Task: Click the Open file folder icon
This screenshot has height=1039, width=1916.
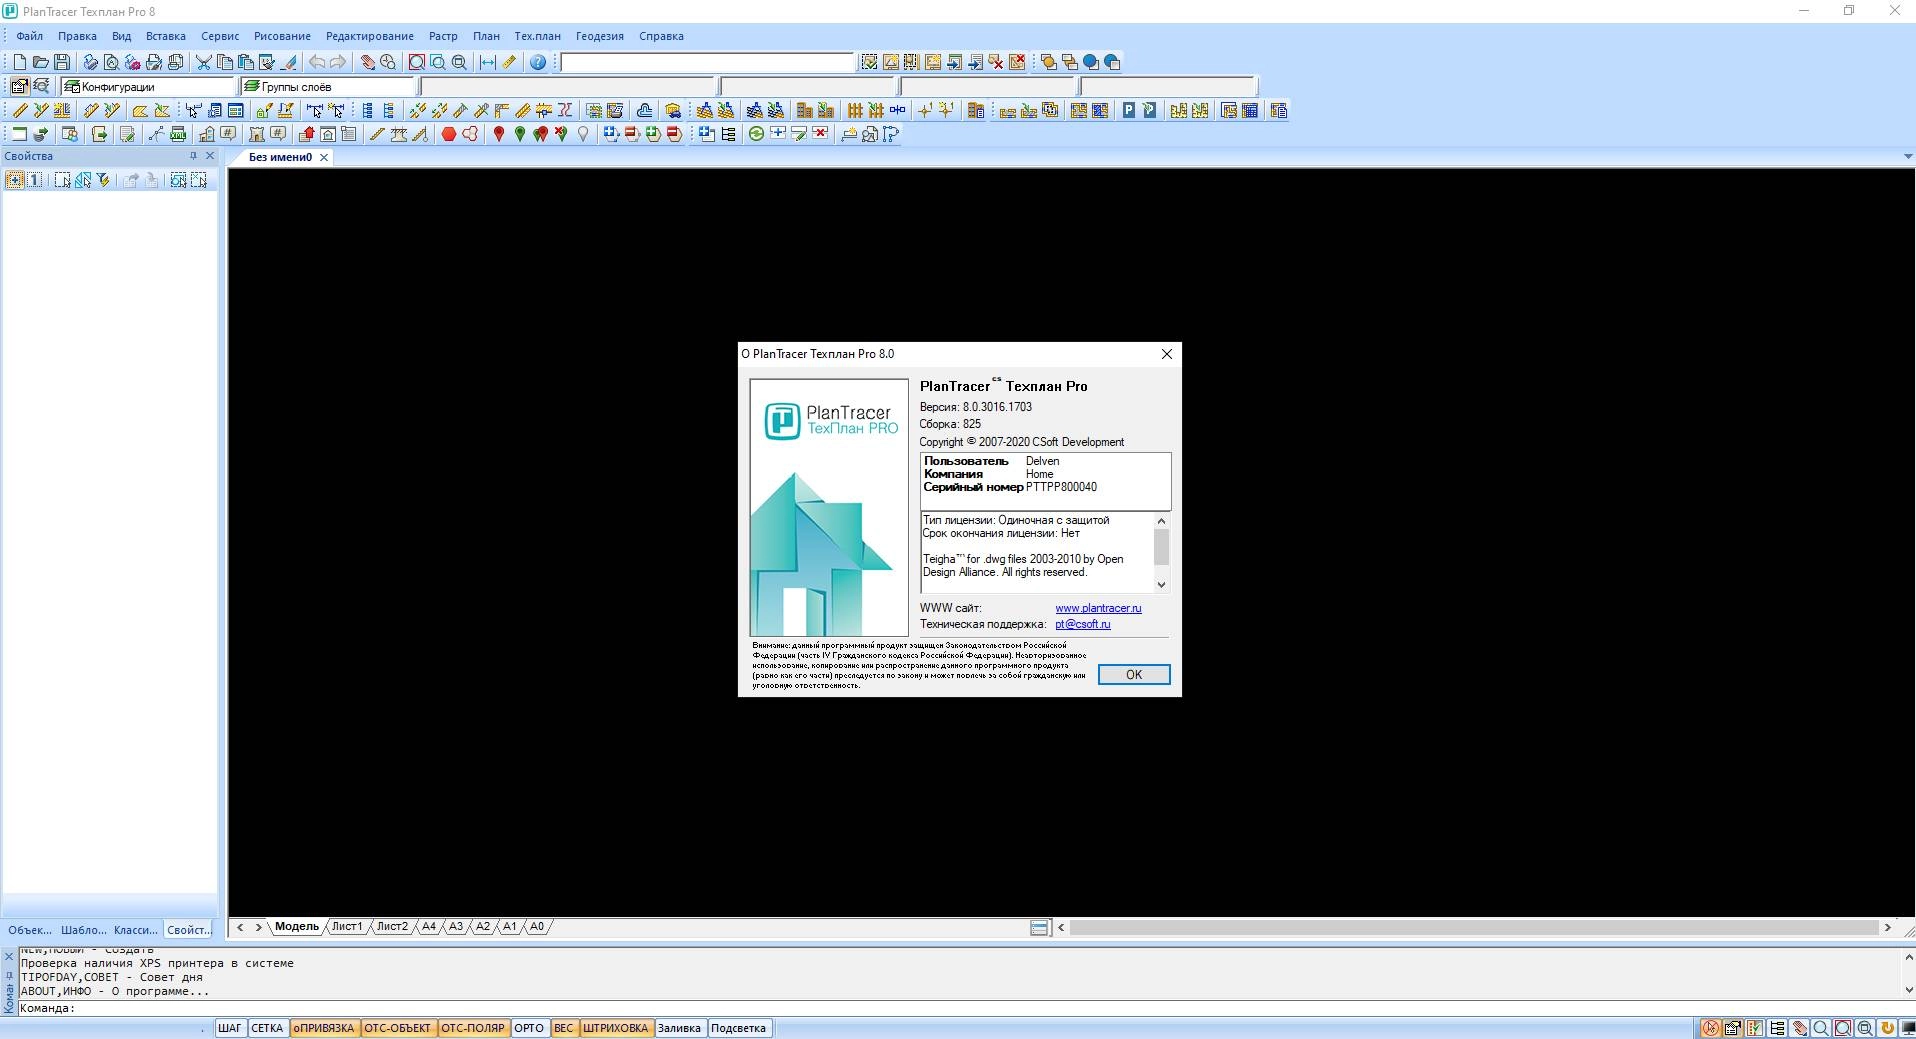Action: pos(40,62)
